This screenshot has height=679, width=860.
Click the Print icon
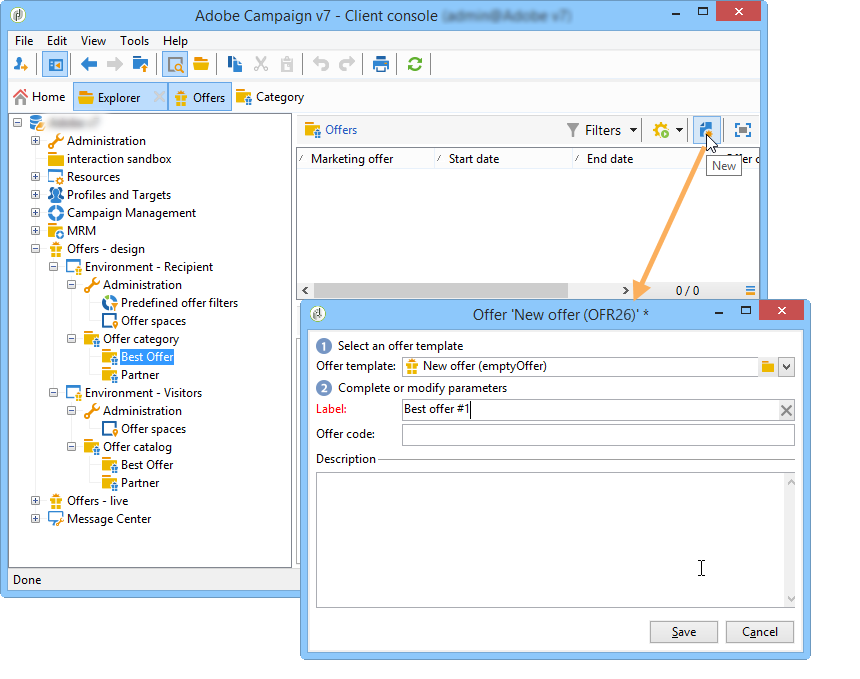[x=381, y=64]
